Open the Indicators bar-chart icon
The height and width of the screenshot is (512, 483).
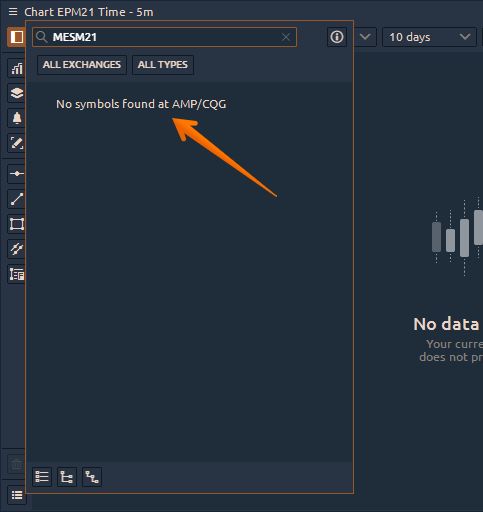coord(17,68)
